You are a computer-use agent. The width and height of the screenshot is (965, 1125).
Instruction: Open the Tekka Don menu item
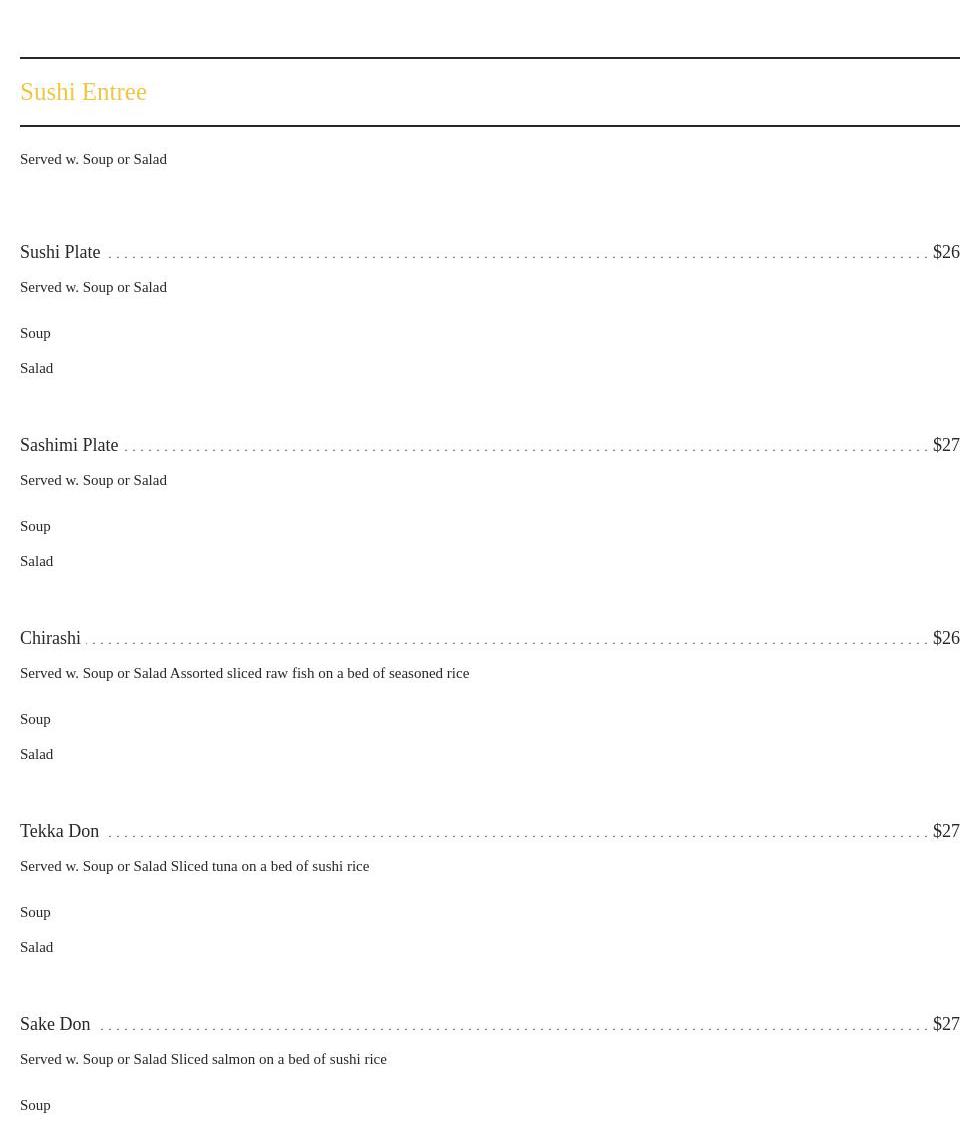click(x=59, y=831)
